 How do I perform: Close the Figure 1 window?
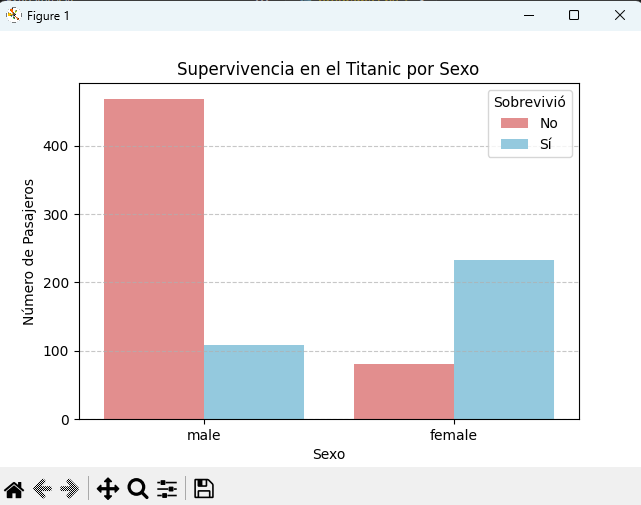point(619,15)
